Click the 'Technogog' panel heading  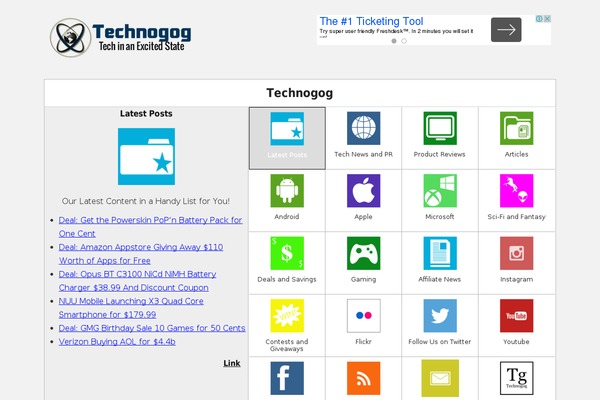[300, 93]
